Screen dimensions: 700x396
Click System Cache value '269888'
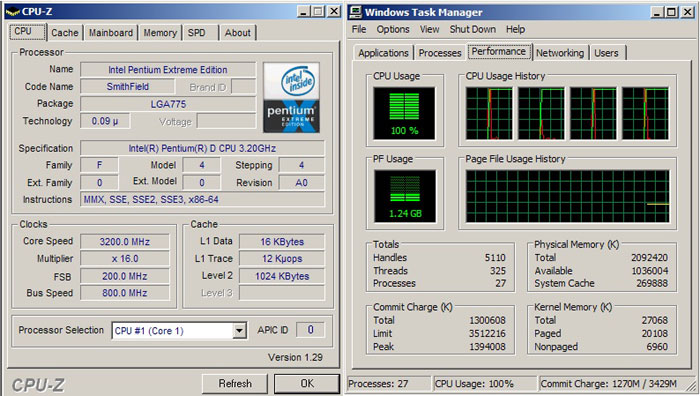pos(652,283)
